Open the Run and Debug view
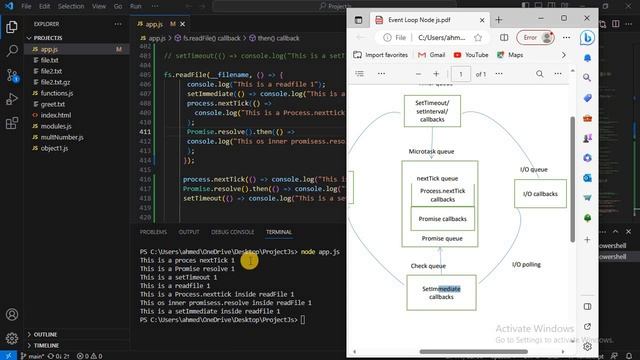The width and height of the screenshot is (640, 360). (12, 99)
